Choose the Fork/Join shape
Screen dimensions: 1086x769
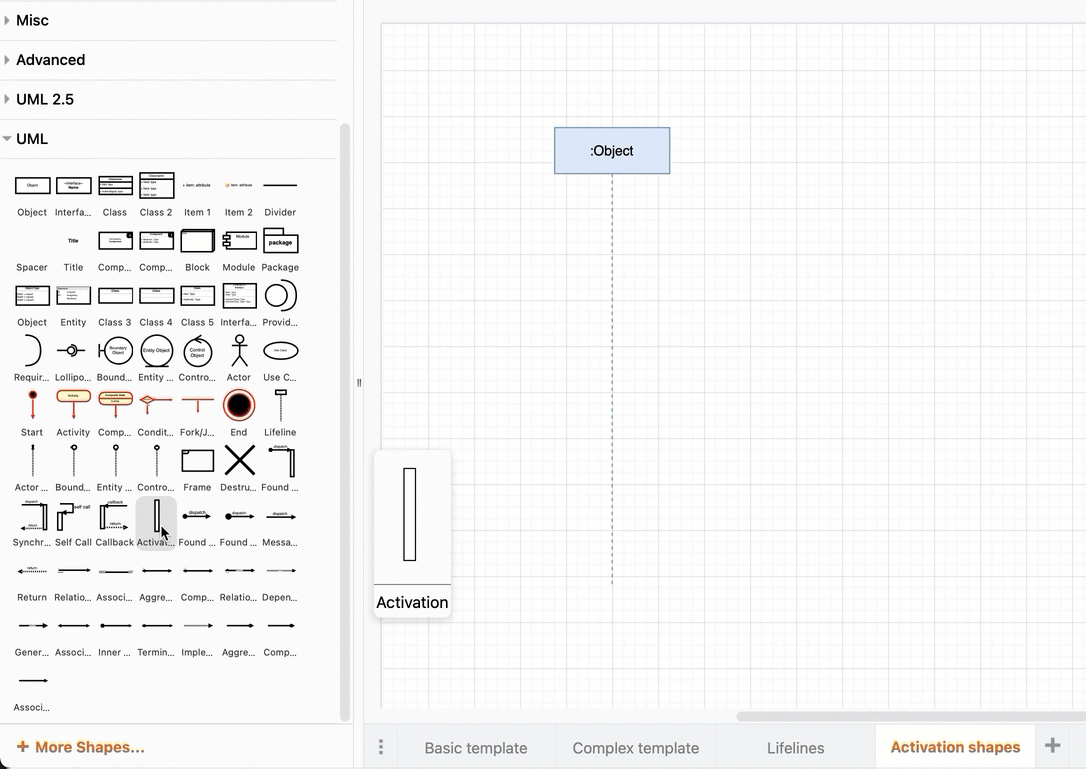[x=197, y=405]
